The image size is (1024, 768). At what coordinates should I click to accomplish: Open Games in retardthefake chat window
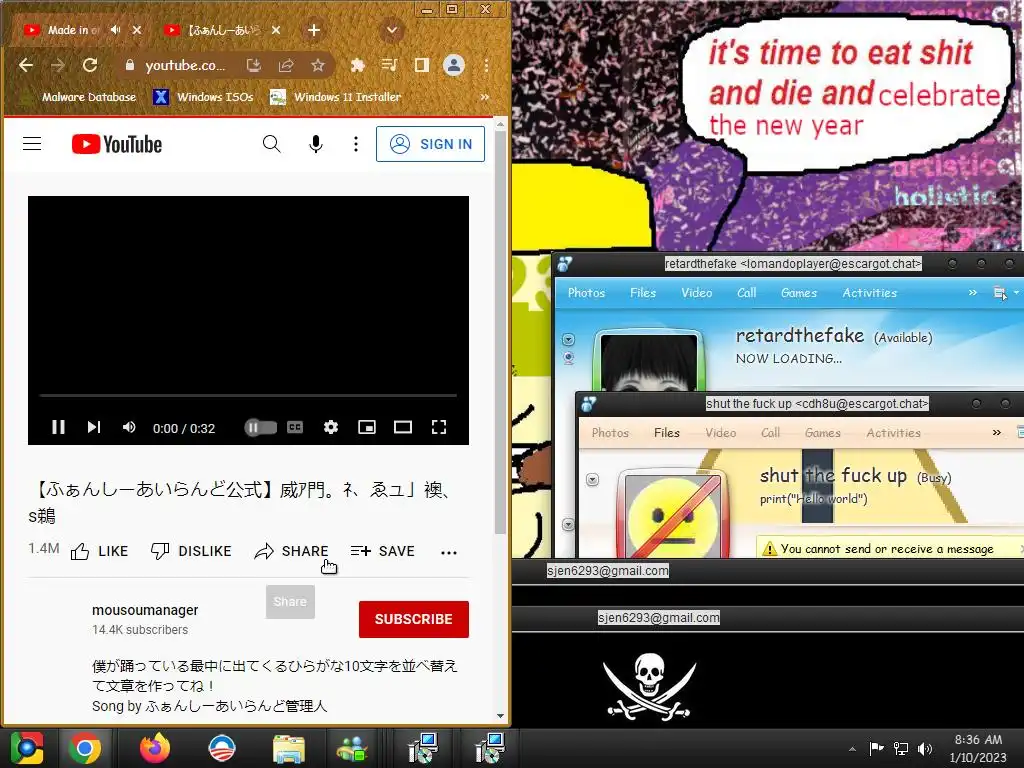click(x=799, y=293)
